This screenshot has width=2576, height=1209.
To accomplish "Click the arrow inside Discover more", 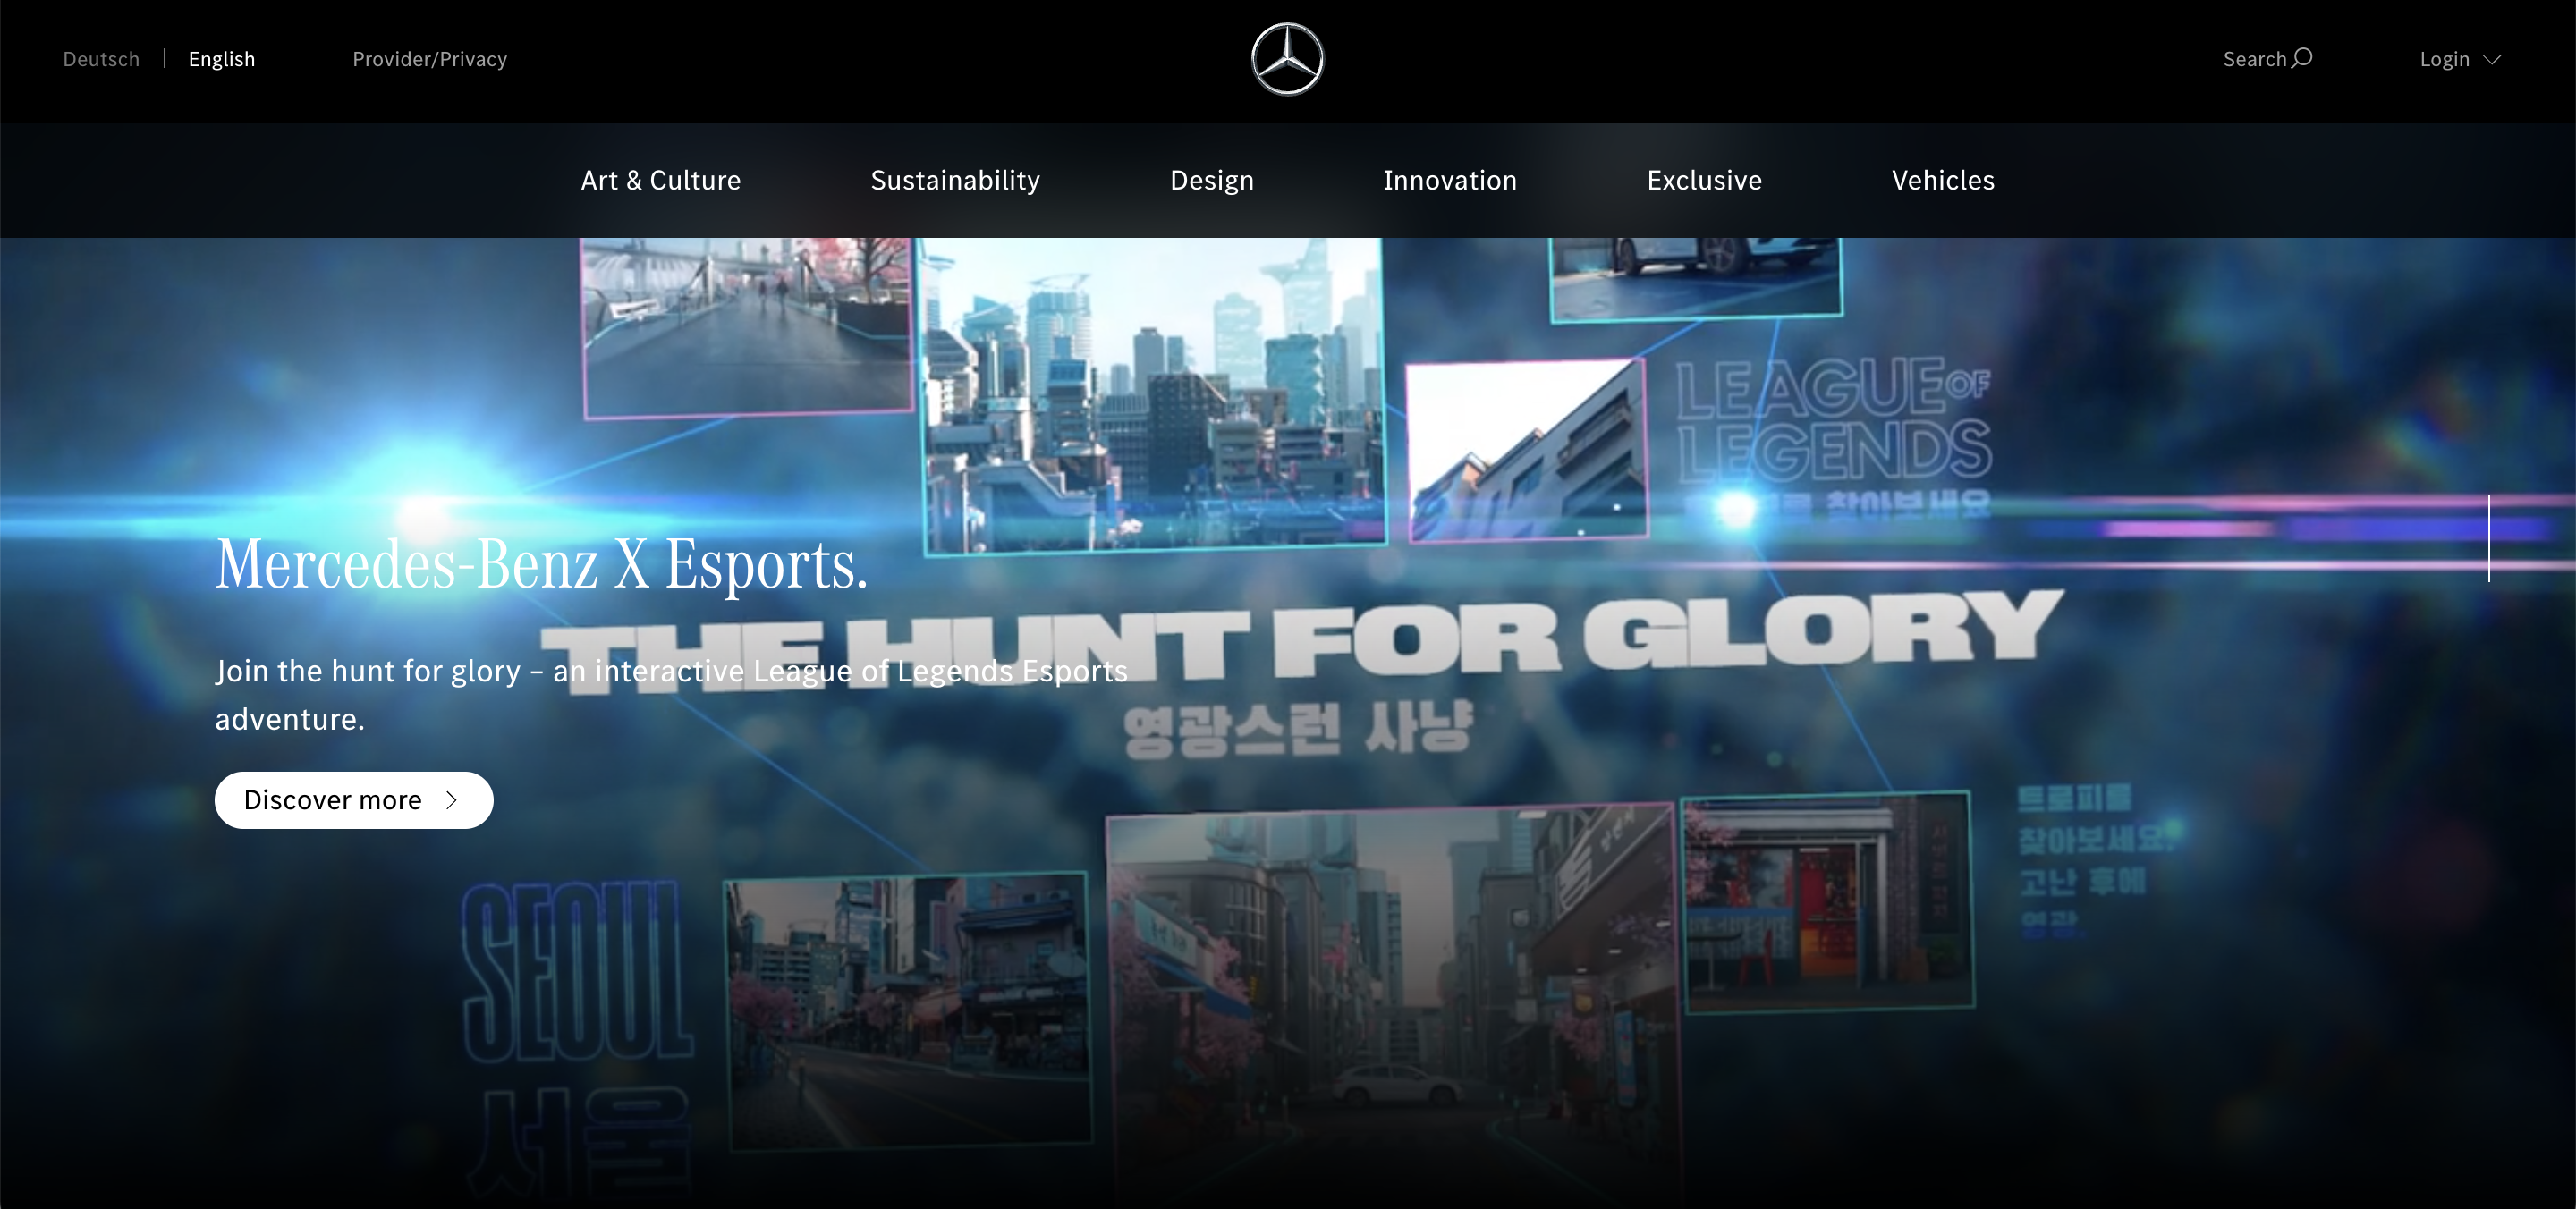I will pyautogui.click(x=452, y=800).
